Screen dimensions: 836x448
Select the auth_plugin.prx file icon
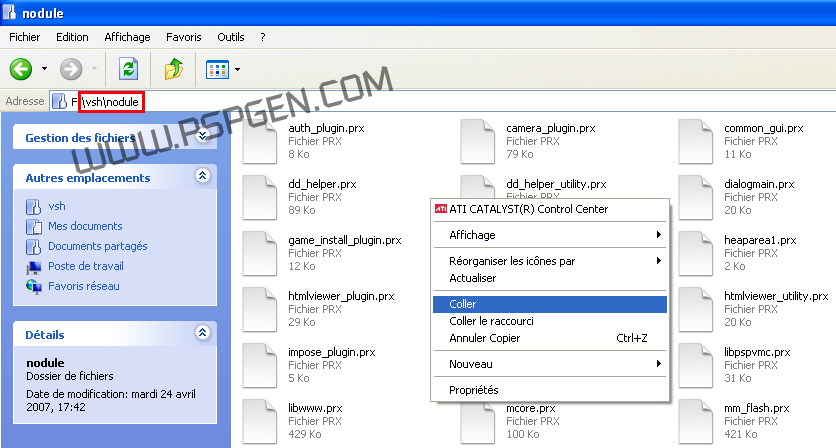tap(260, 141)
